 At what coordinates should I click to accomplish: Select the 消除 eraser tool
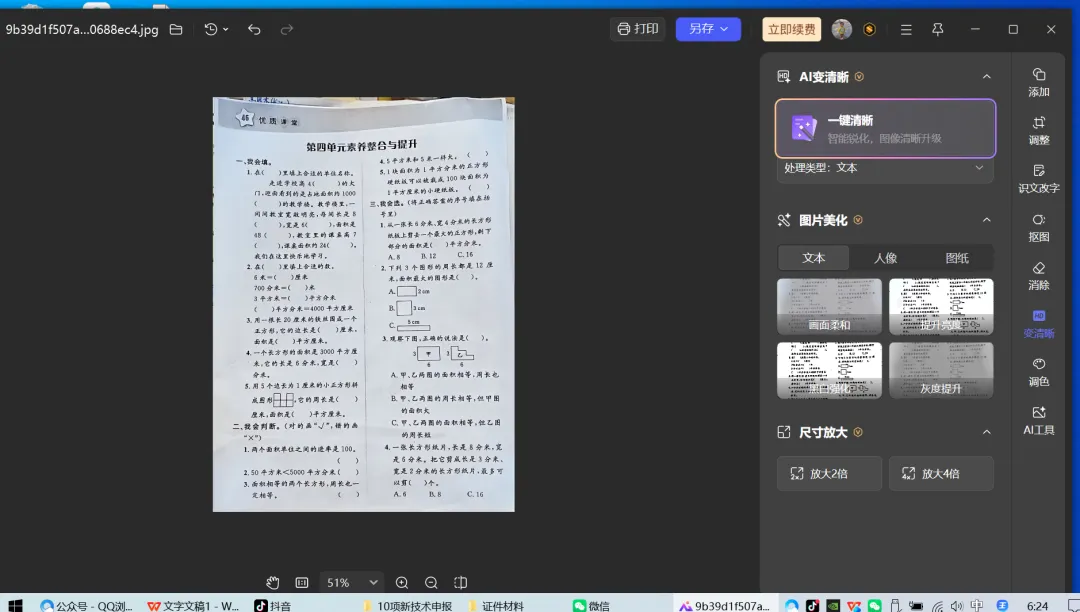coord(1039,276)
